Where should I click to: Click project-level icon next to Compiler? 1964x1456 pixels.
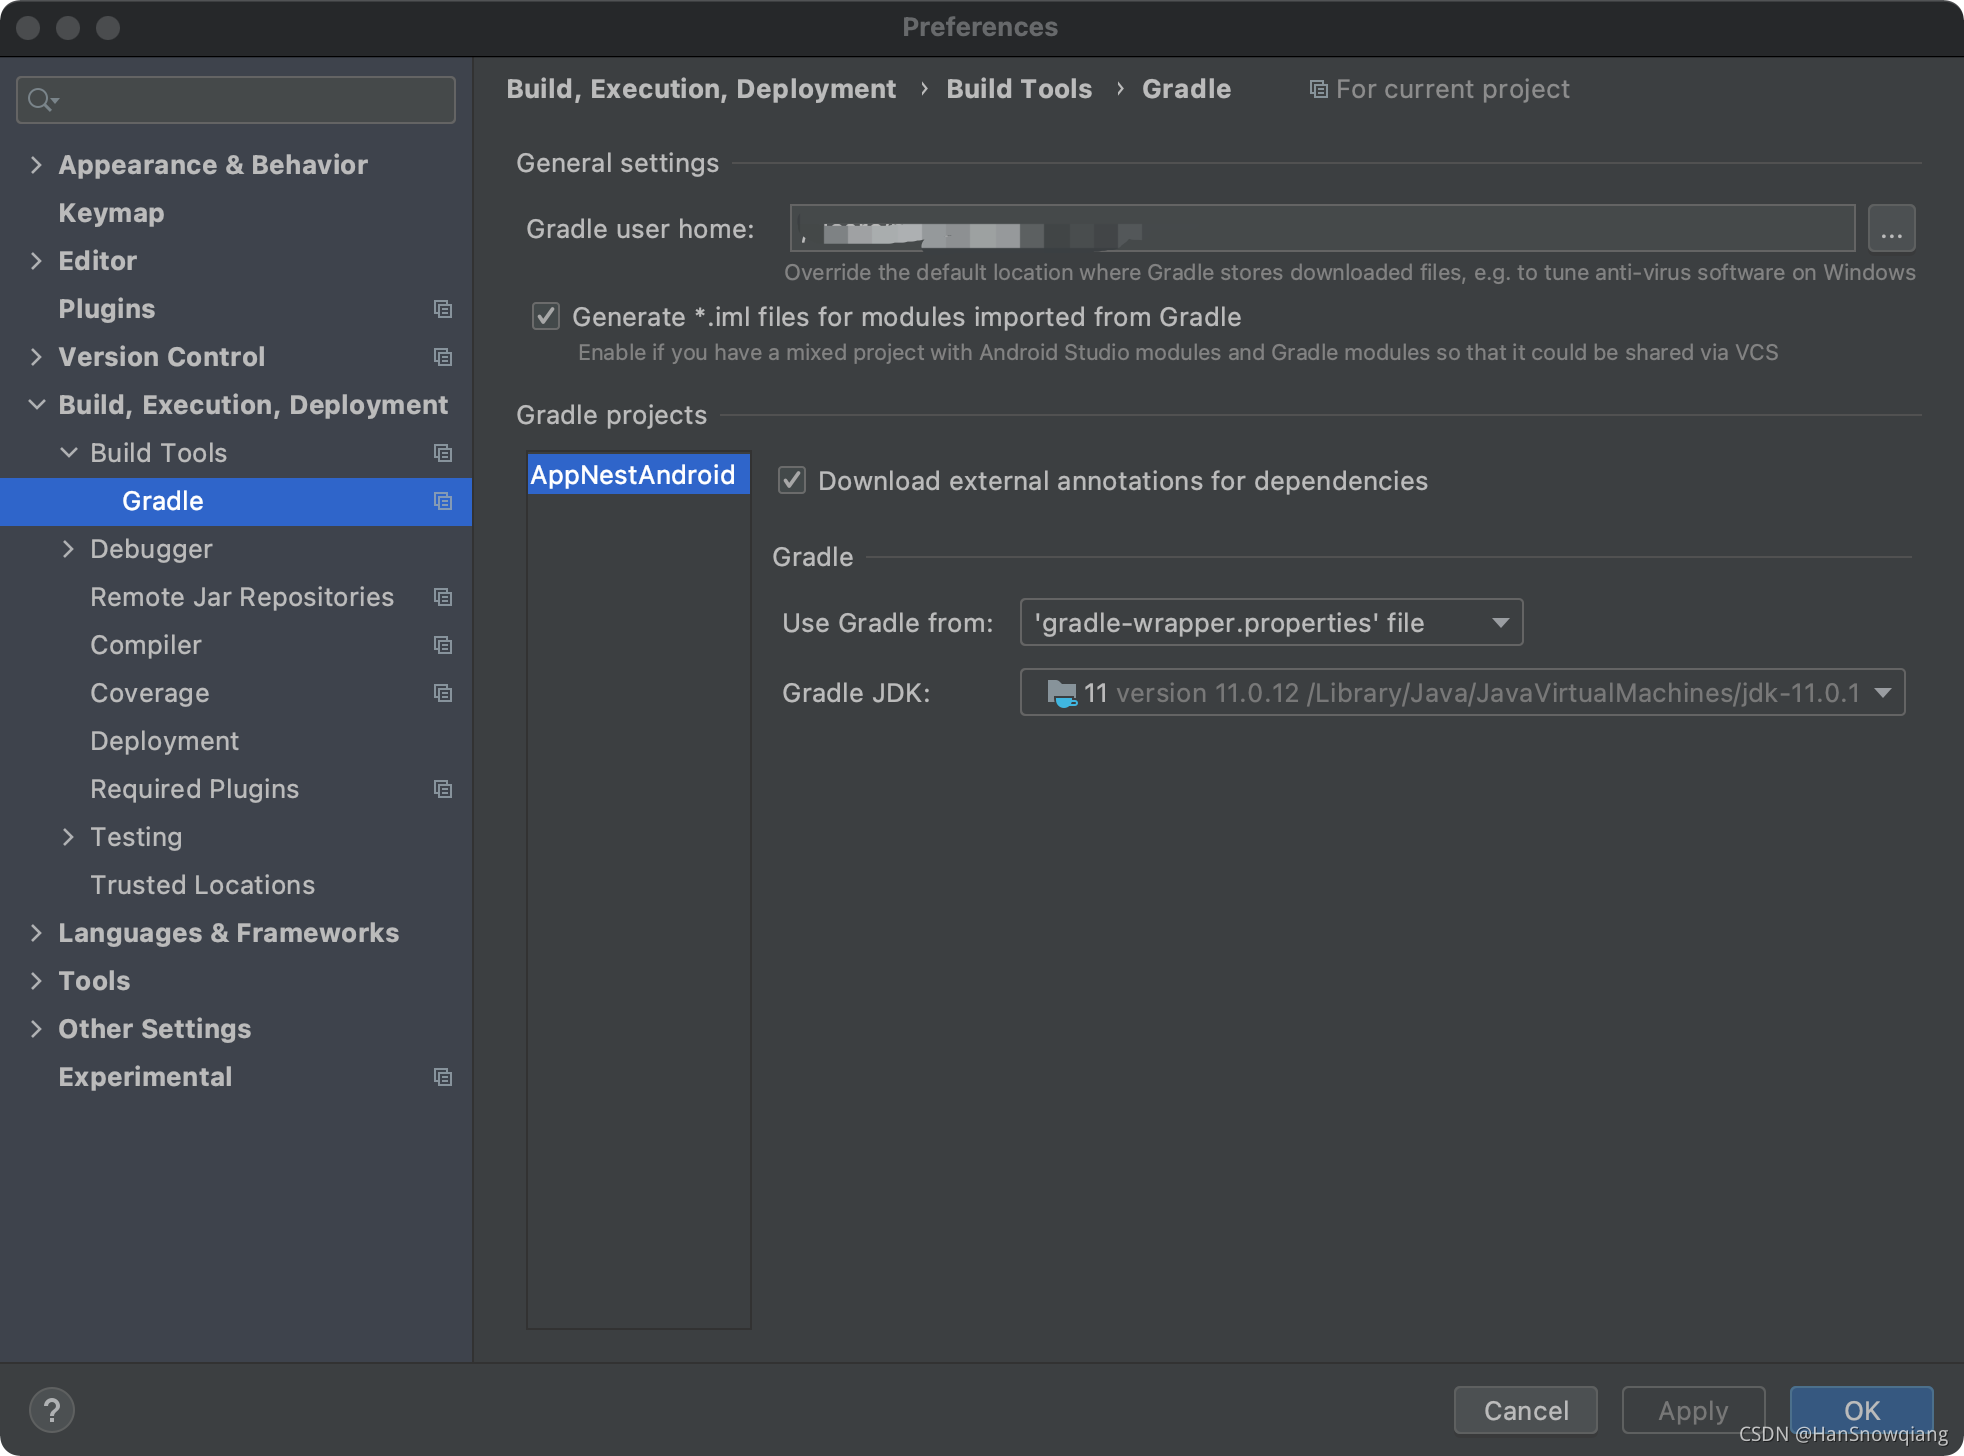click(x=443, y=645)
